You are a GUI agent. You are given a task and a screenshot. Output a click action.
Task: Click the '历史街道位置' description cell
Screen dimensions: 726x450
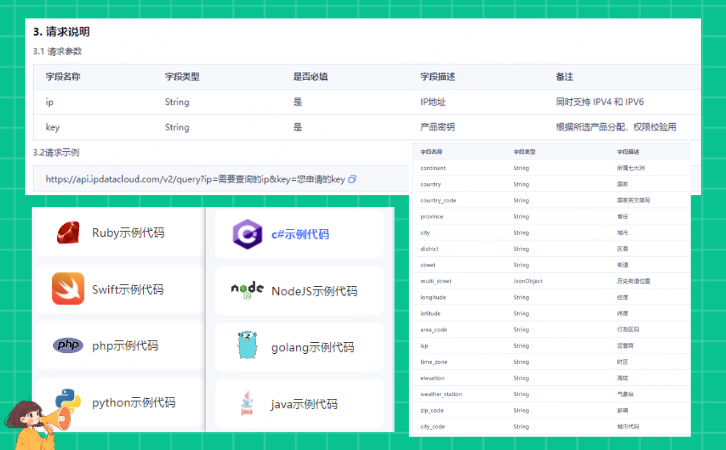(x=633, y=281)
